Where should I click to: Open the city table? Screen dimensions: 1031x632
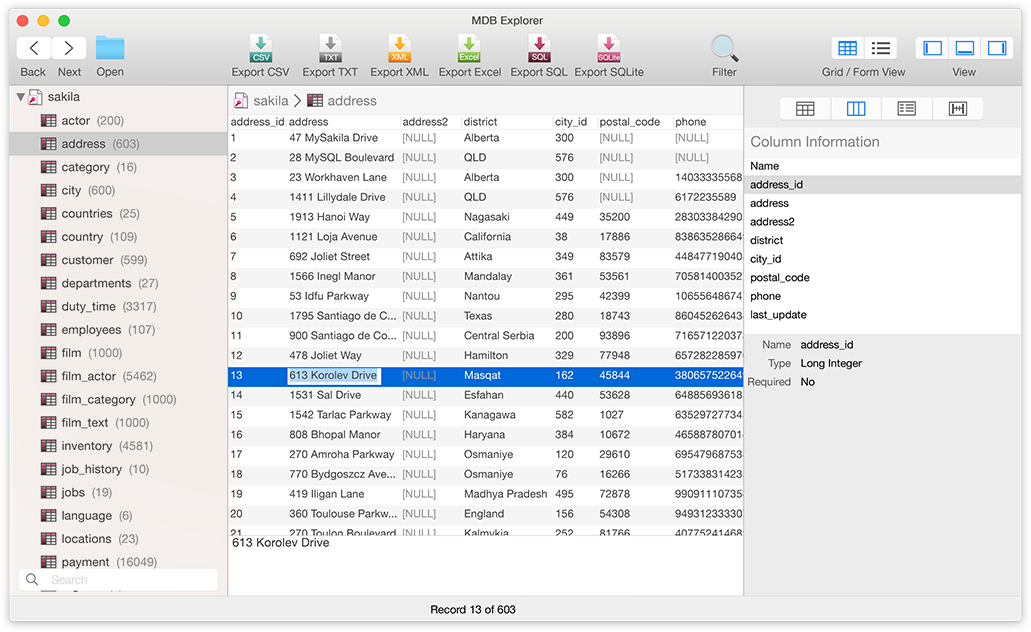coord(118,191)
